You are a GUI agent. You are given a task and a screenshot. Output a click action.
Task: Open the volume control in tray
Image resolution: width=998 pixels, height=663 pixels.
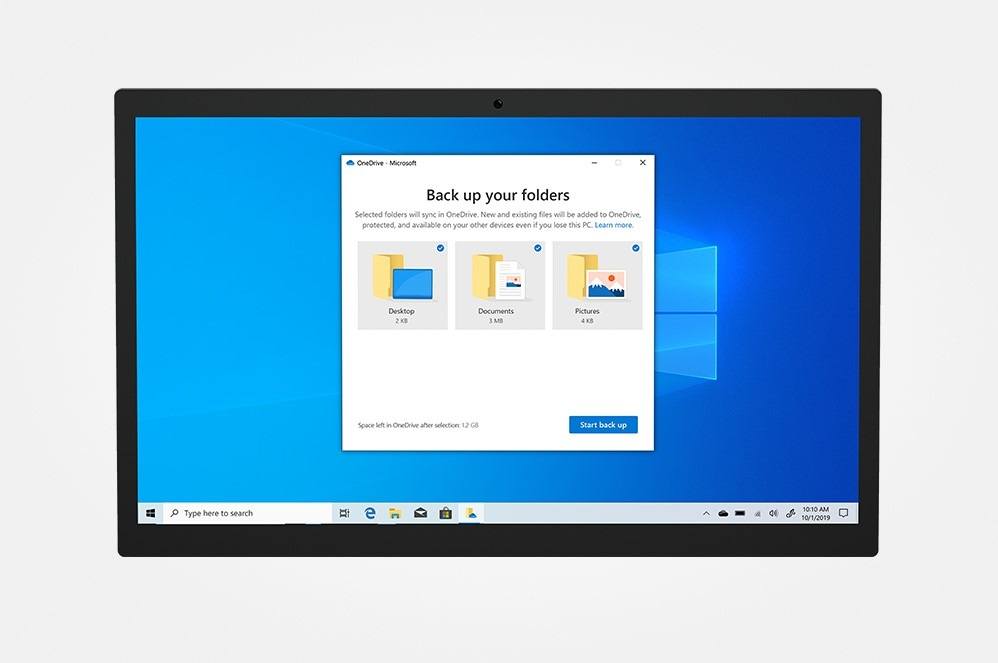click(773, 513)
